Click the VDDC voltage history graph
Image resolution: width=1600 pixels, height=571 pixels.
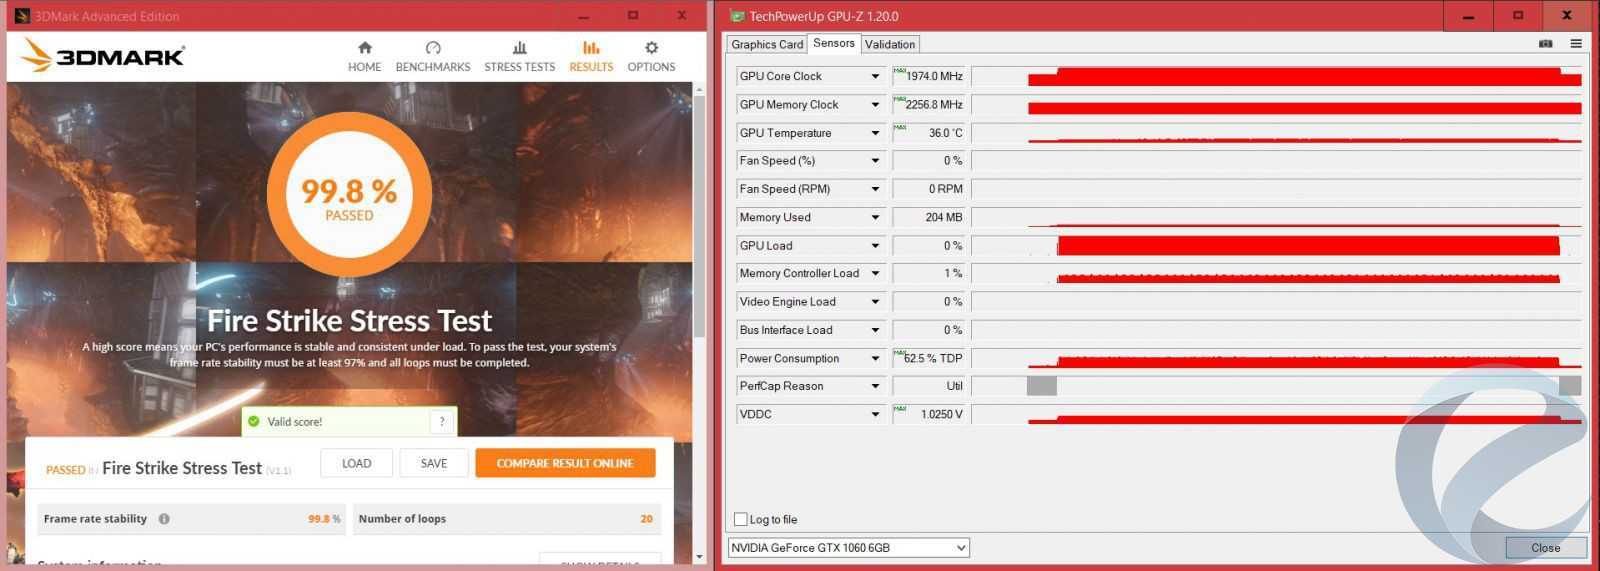[1277, 414]
